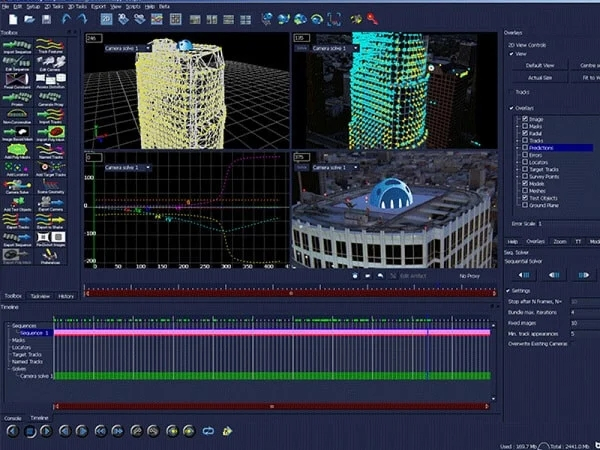
Task: Switch to the Taskview tab
Action: tap(40, 297)
